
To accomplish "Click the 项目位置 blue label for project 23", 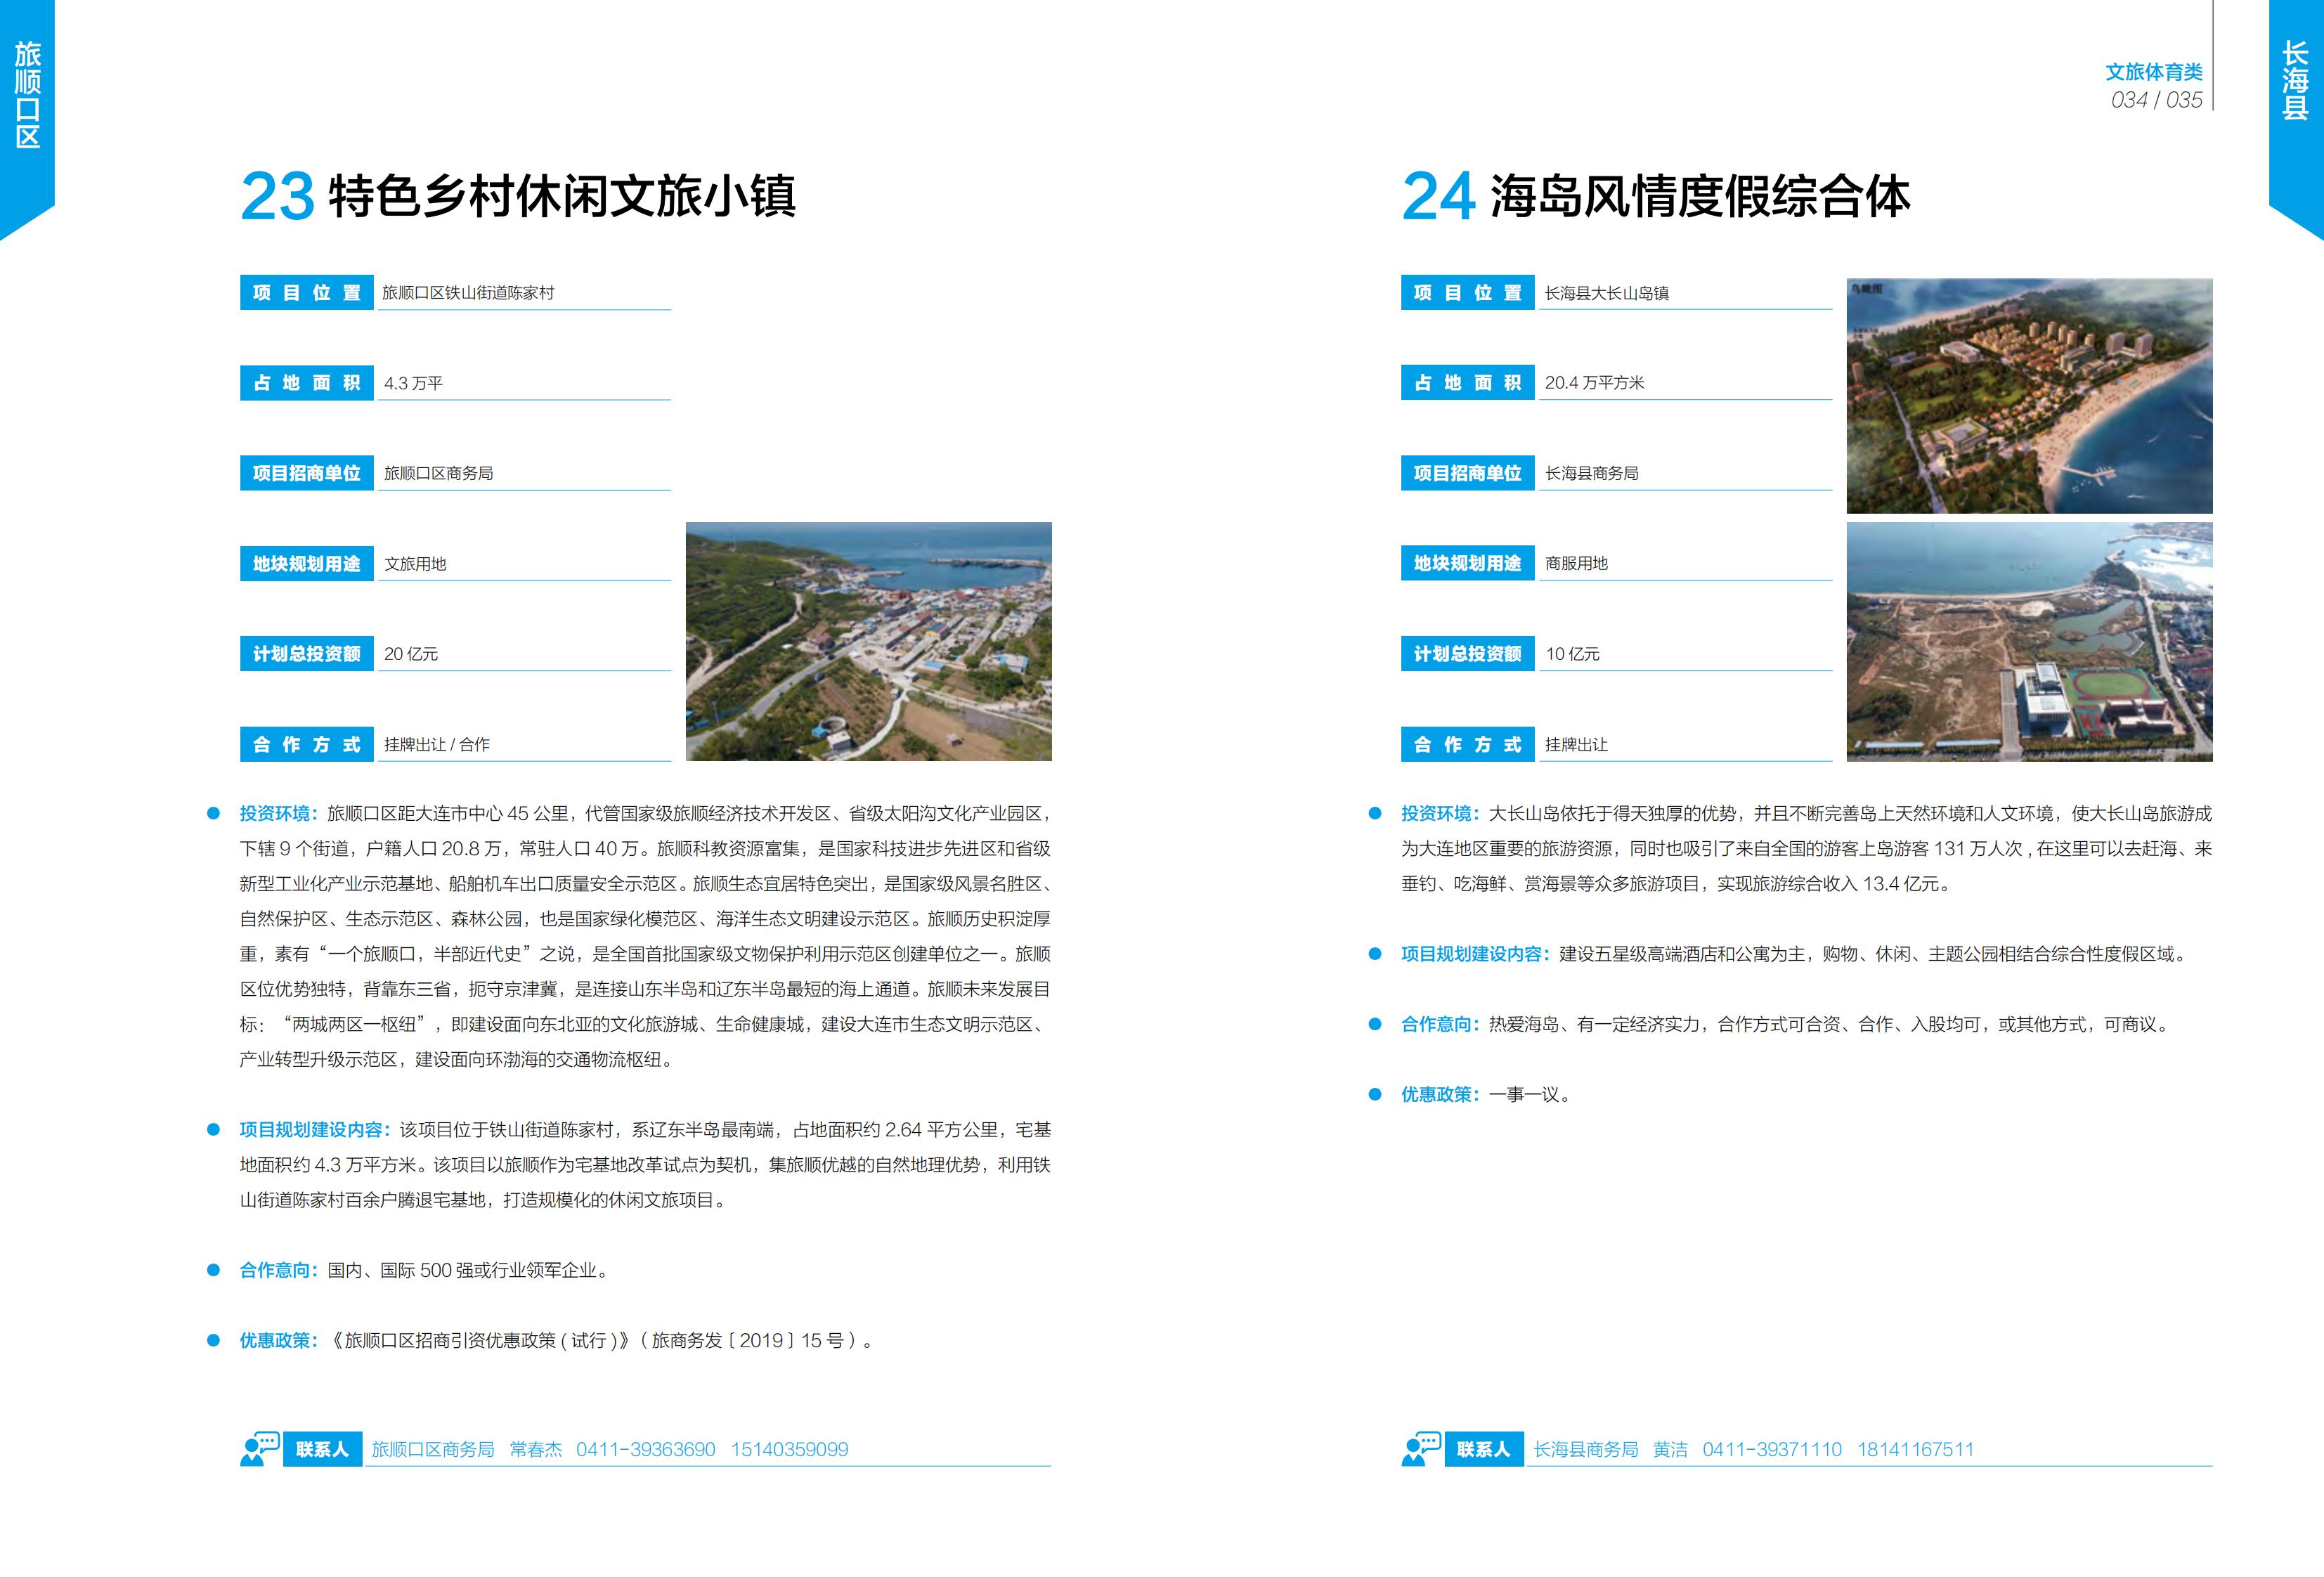I will point(307,294).
